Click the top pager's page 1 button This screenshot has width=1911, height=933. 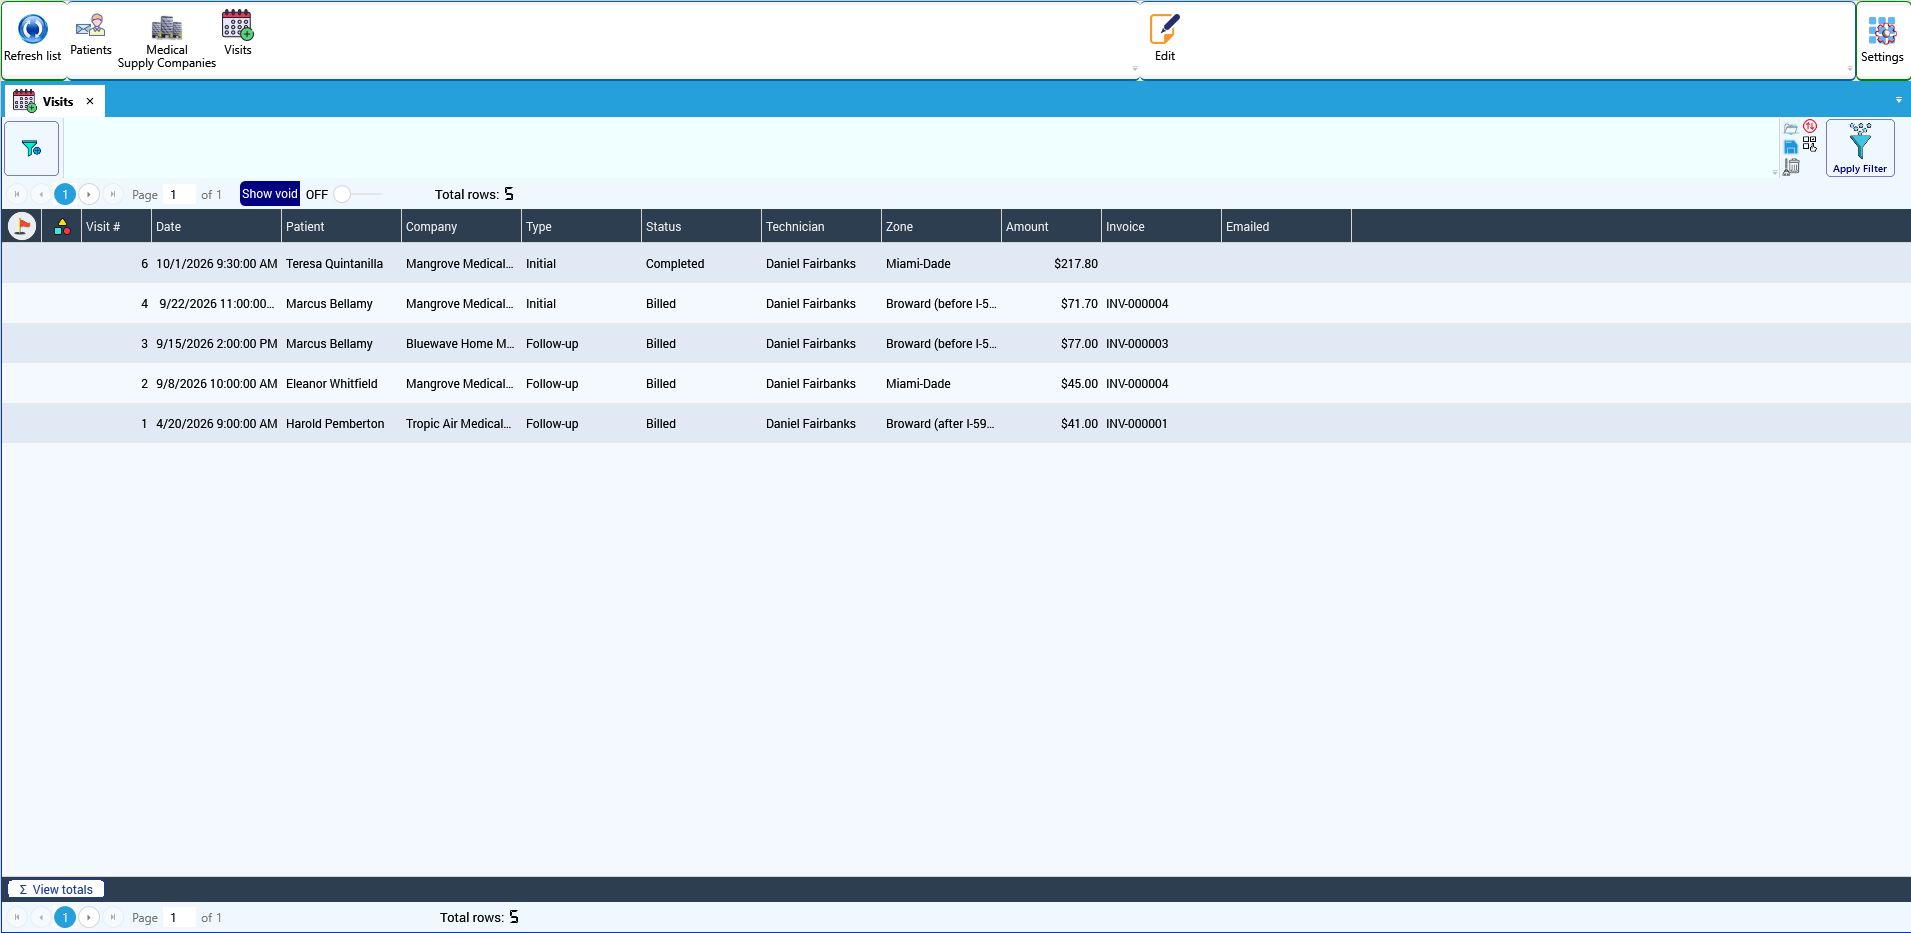tap(65, 194)
